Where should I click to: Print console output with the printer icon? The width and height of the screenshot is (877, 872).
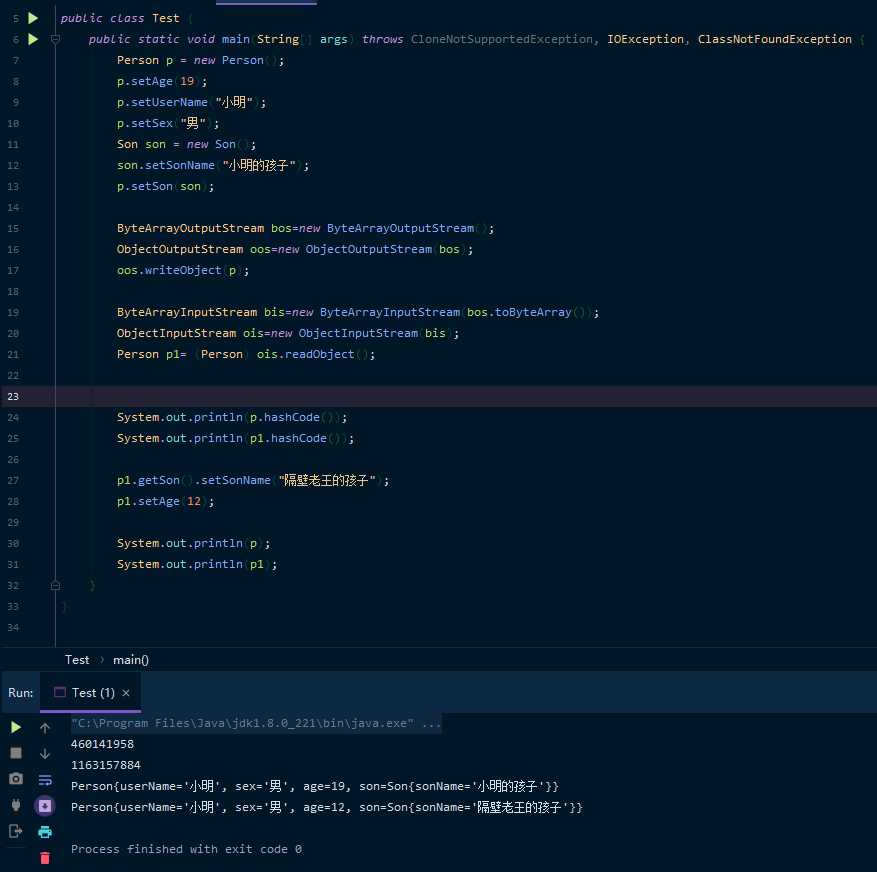[x=45, y=832]
